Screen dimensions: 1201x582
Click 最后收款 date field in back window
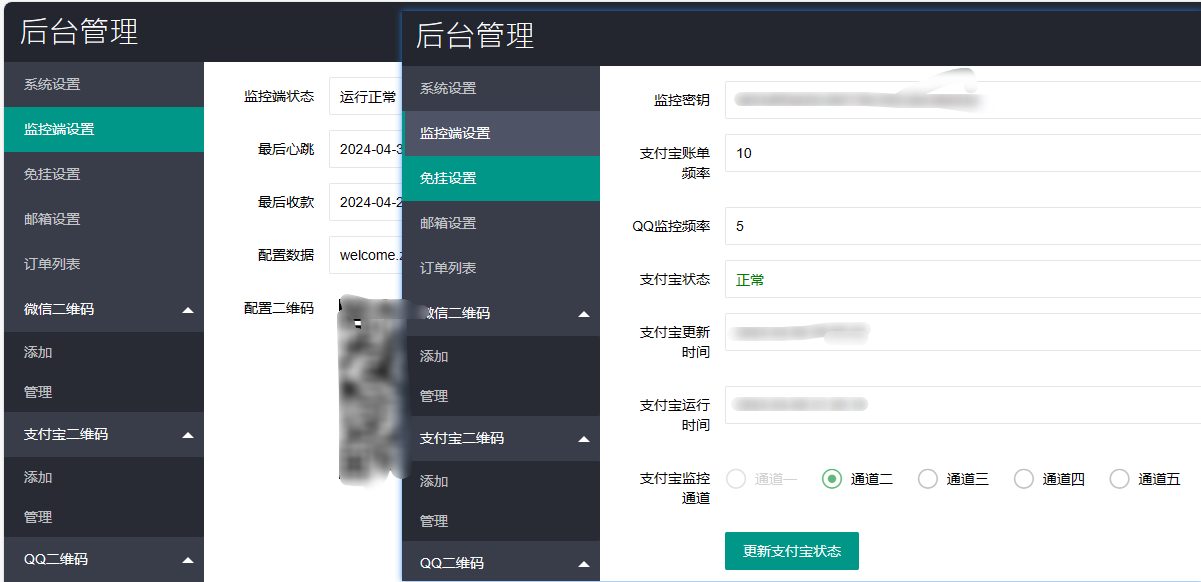pos(365,202)
